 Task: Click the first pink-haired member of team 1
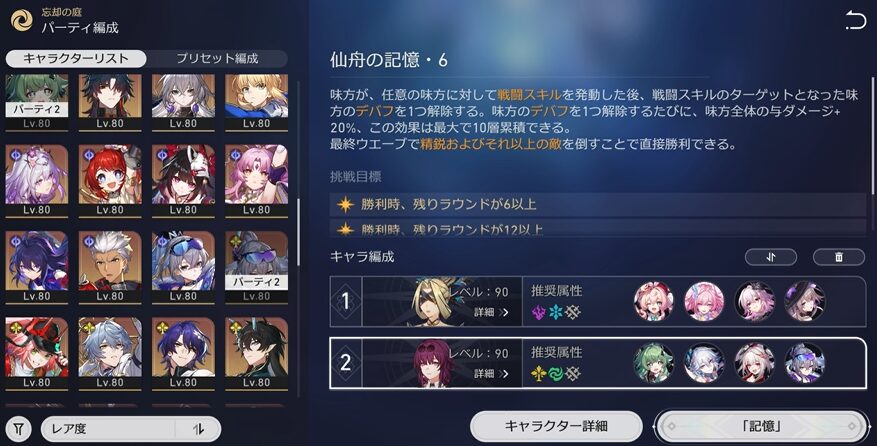coord(653,301)
